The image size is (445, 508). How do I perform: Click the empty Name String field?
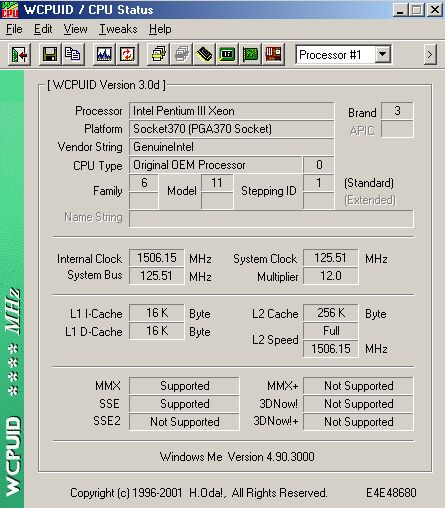click(271, 219)
